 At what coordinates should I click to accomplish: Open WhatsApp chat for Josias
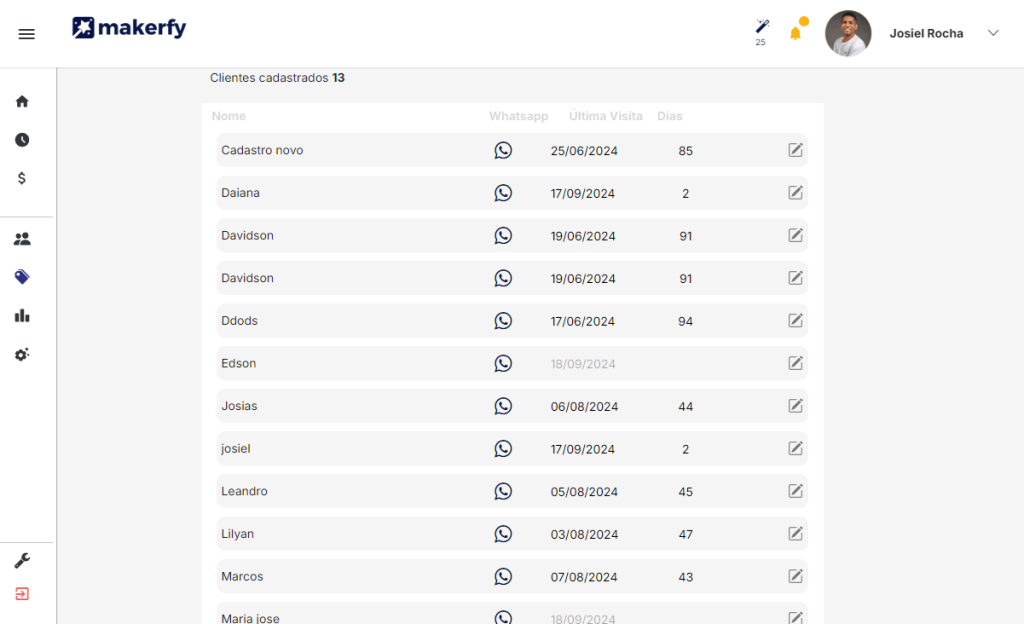(x=503, y=406)
